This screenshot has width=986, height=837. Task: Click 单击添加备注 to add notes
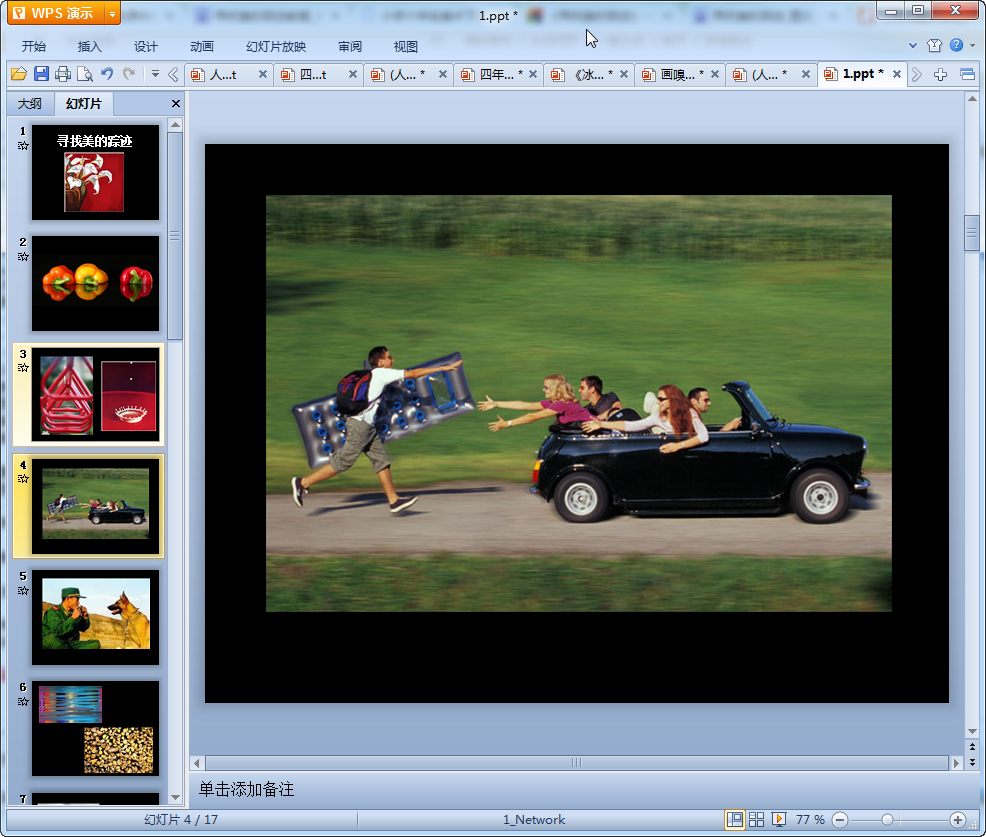(x=246, y=789)
